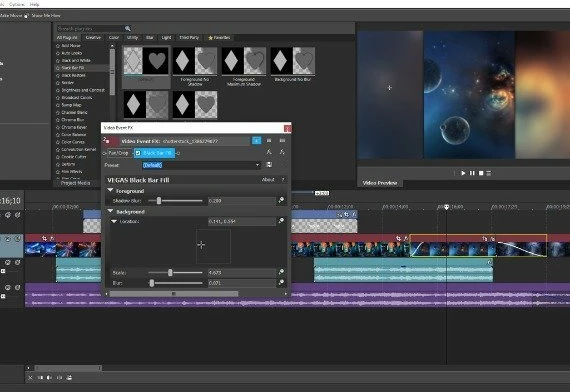
Task: Click the About link
Action: pyautogui.click(x=268, y=180)
